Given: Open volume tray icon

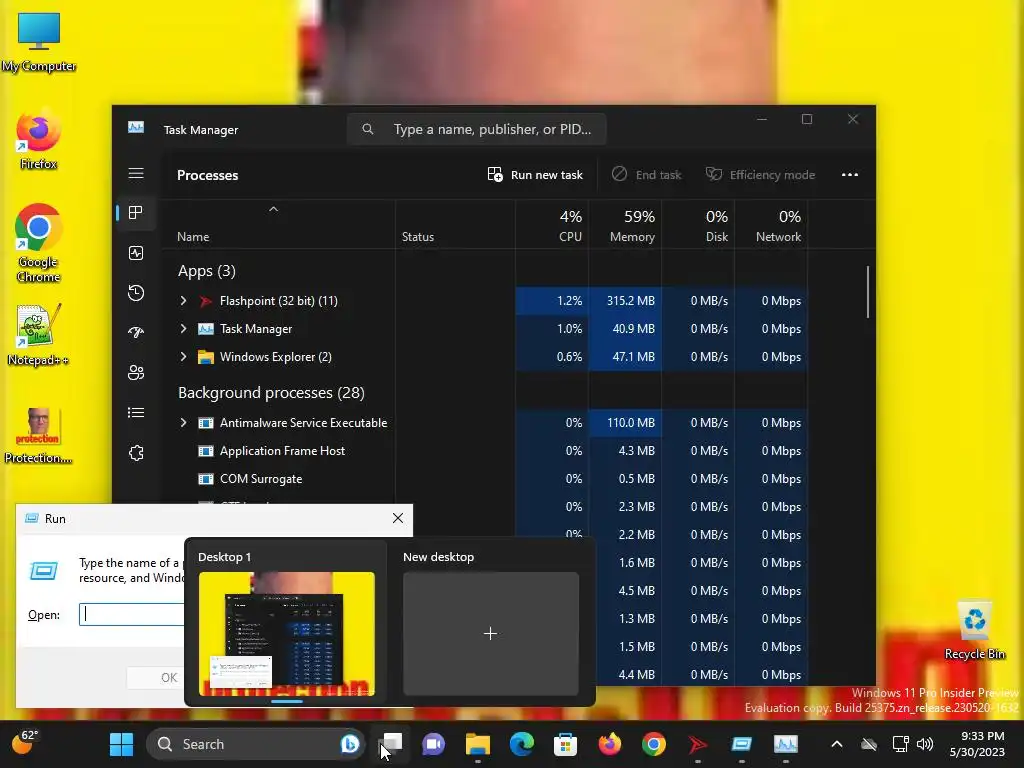Looking at the screenshot, I should [925, 744].
